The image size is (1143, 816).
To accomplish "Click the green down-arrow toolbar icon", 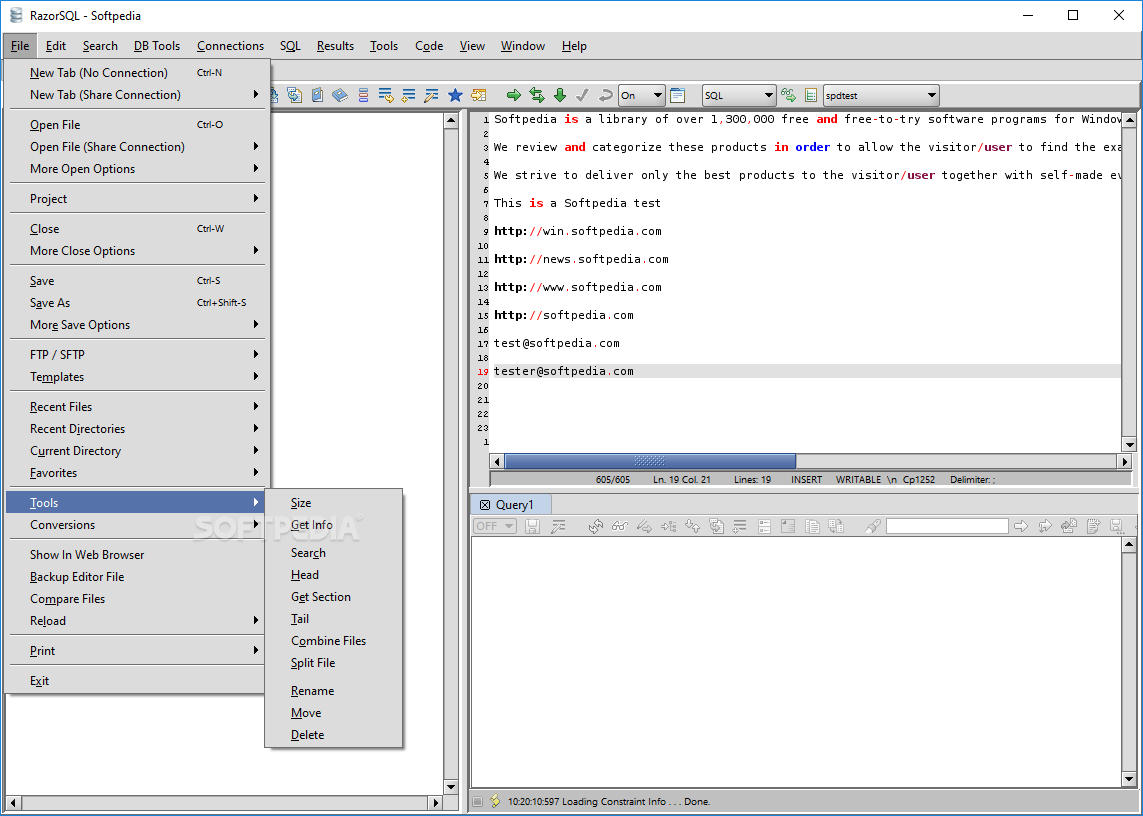I will pos(560,96).
